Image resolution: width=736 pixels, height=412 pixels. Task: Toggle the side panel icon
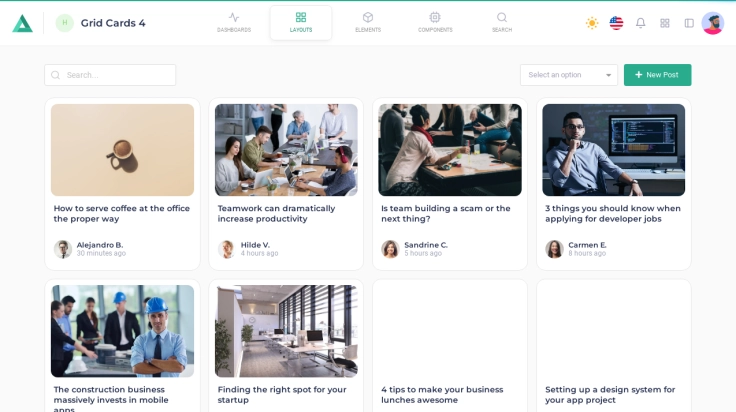click(x=689, y=23)
